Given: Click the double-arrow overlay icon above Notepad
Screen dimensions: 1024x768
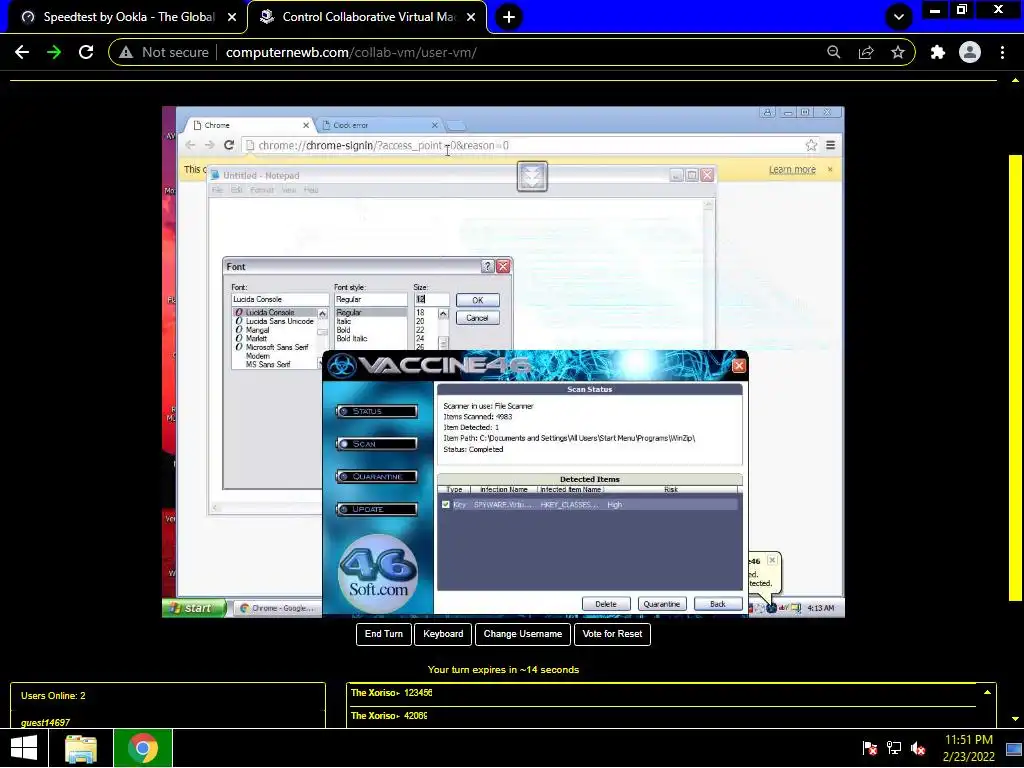Looking at the screenshot, I should pyautogui.click(x=532, y=177).
